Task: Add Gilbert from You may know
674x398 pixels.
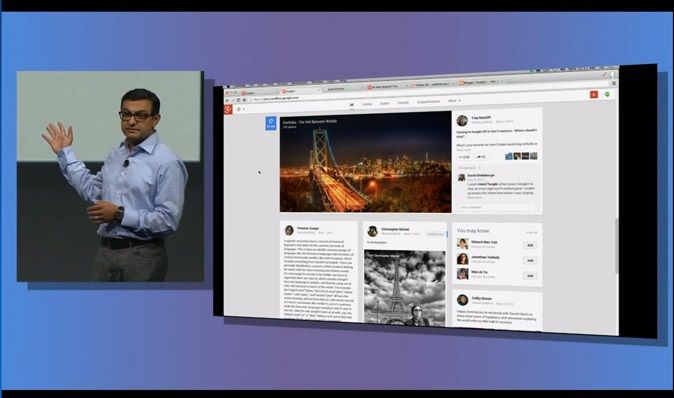Action: (530, 245)
